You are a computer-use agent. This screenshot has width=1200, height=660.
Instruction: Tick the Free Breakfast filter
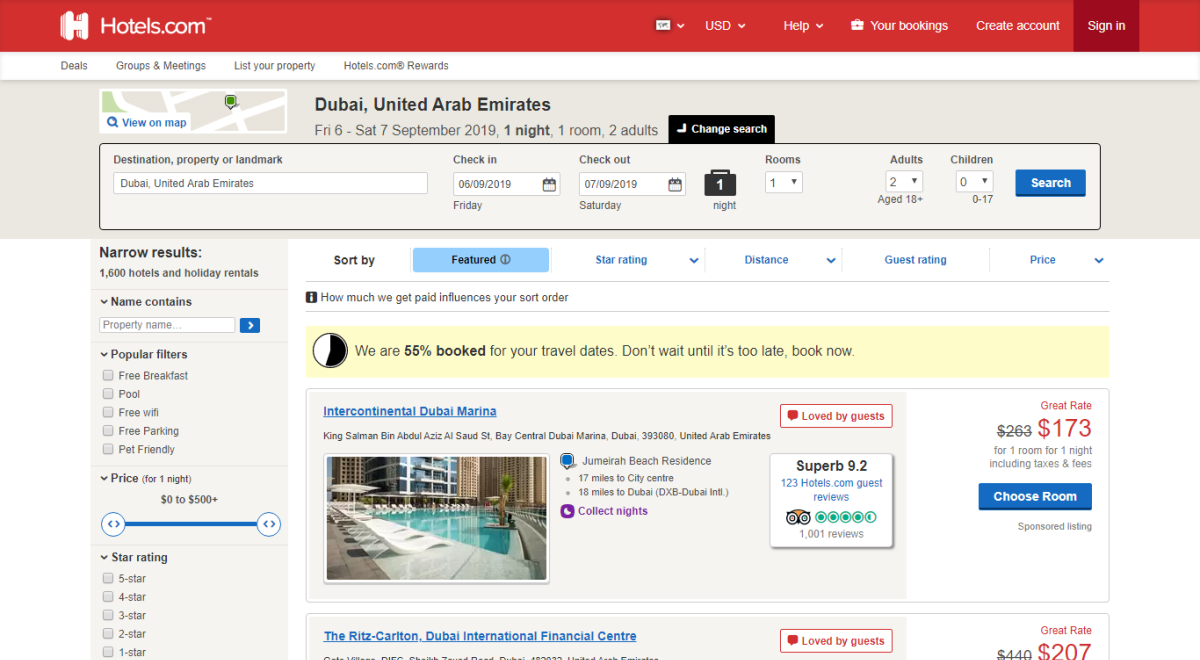(108, 376)
